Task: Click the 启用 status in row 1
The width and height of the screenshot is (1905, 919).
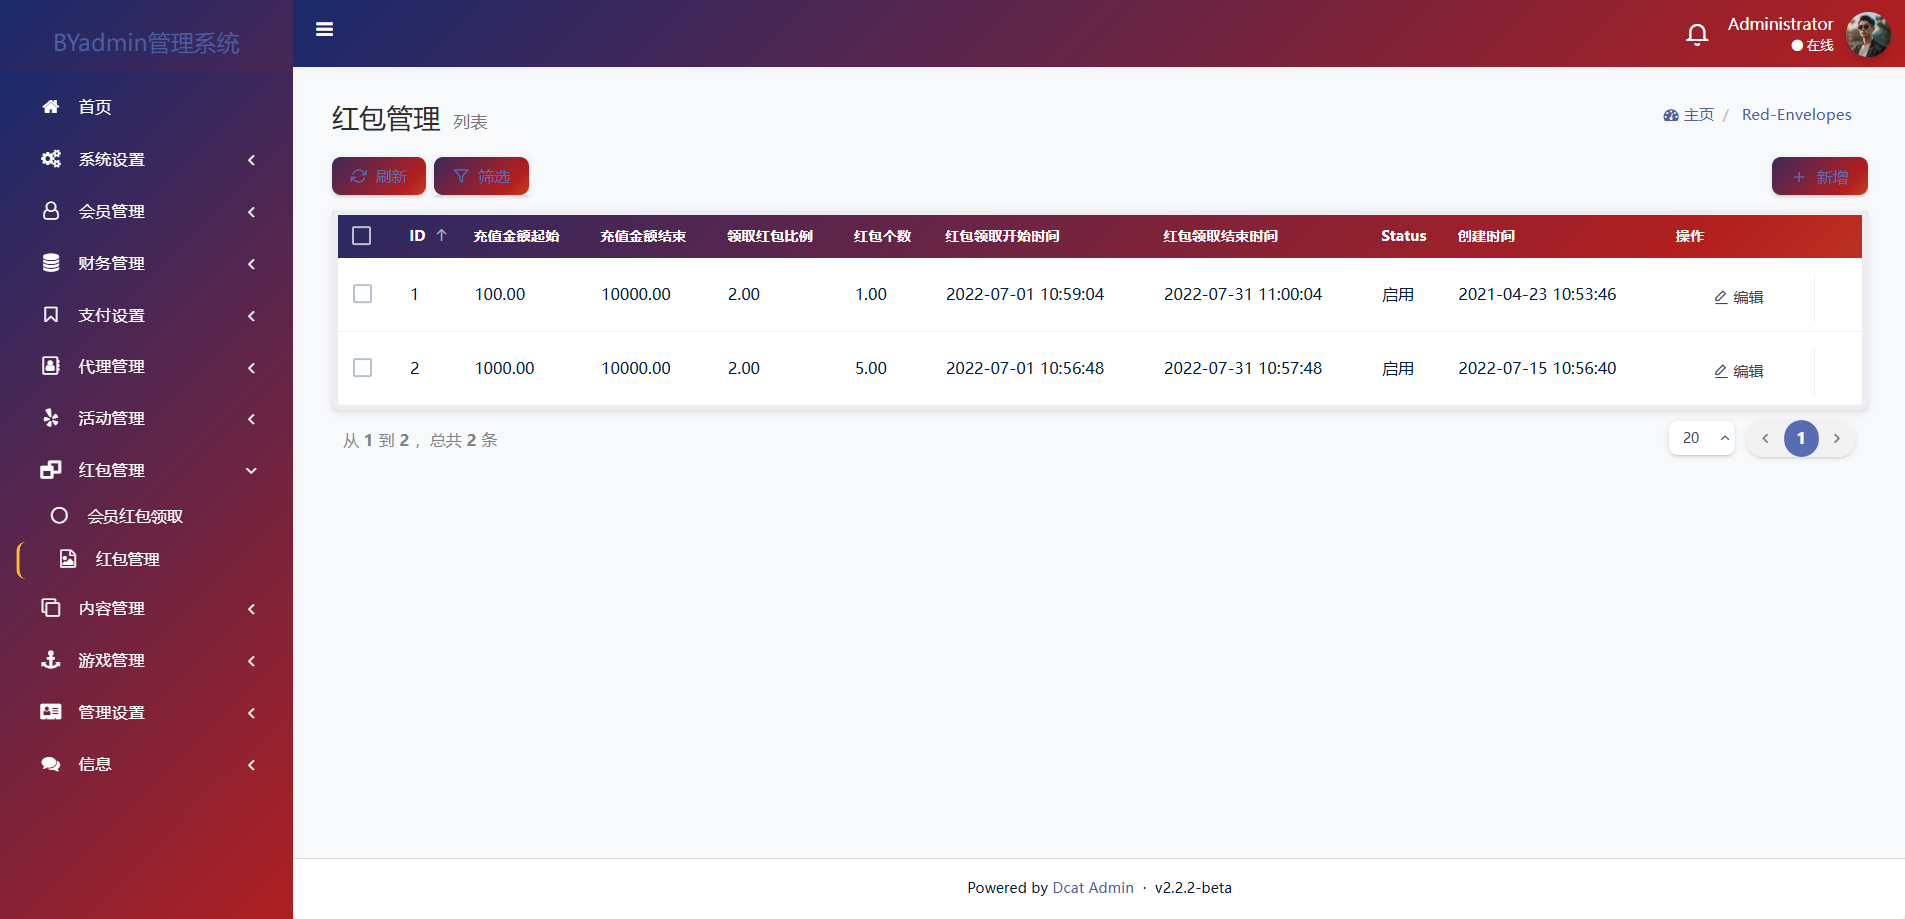Action: coord(1398,294)
